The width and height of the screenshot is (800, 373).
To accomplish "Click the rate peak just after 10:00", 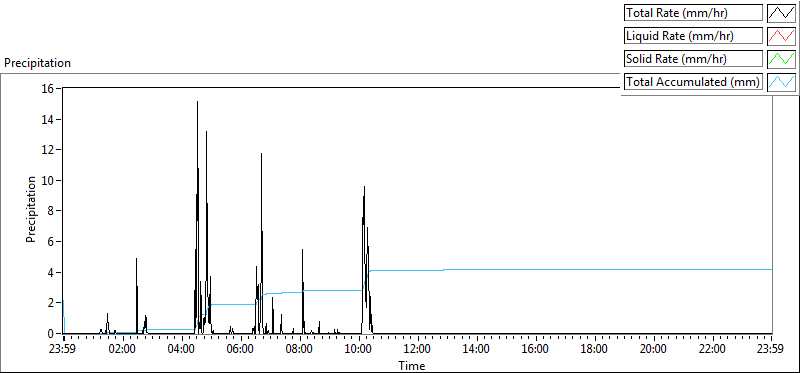I will [x=364, y=187].
